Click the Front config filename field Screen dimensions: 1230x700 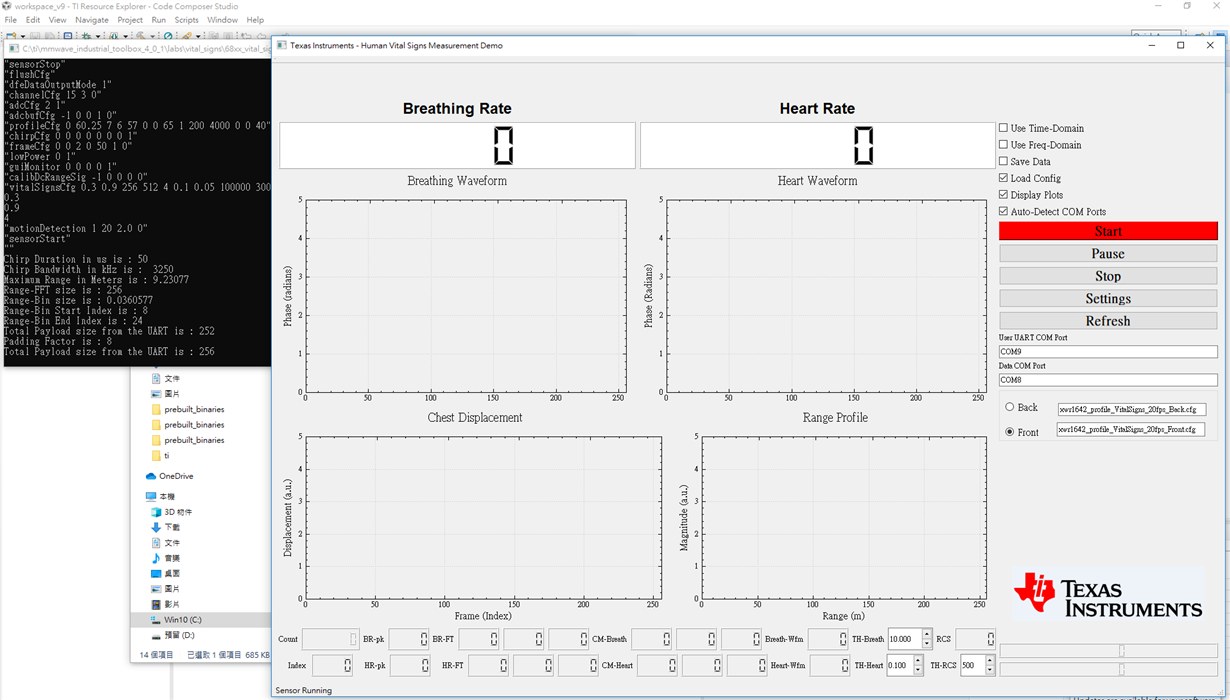pos(1131,429)
